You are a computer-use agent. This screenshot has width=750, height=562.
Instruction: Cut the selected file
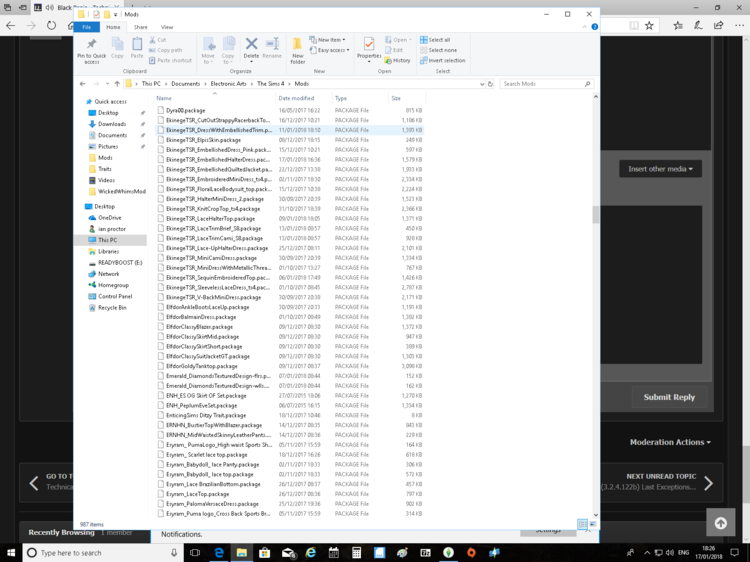pos(158,40)
